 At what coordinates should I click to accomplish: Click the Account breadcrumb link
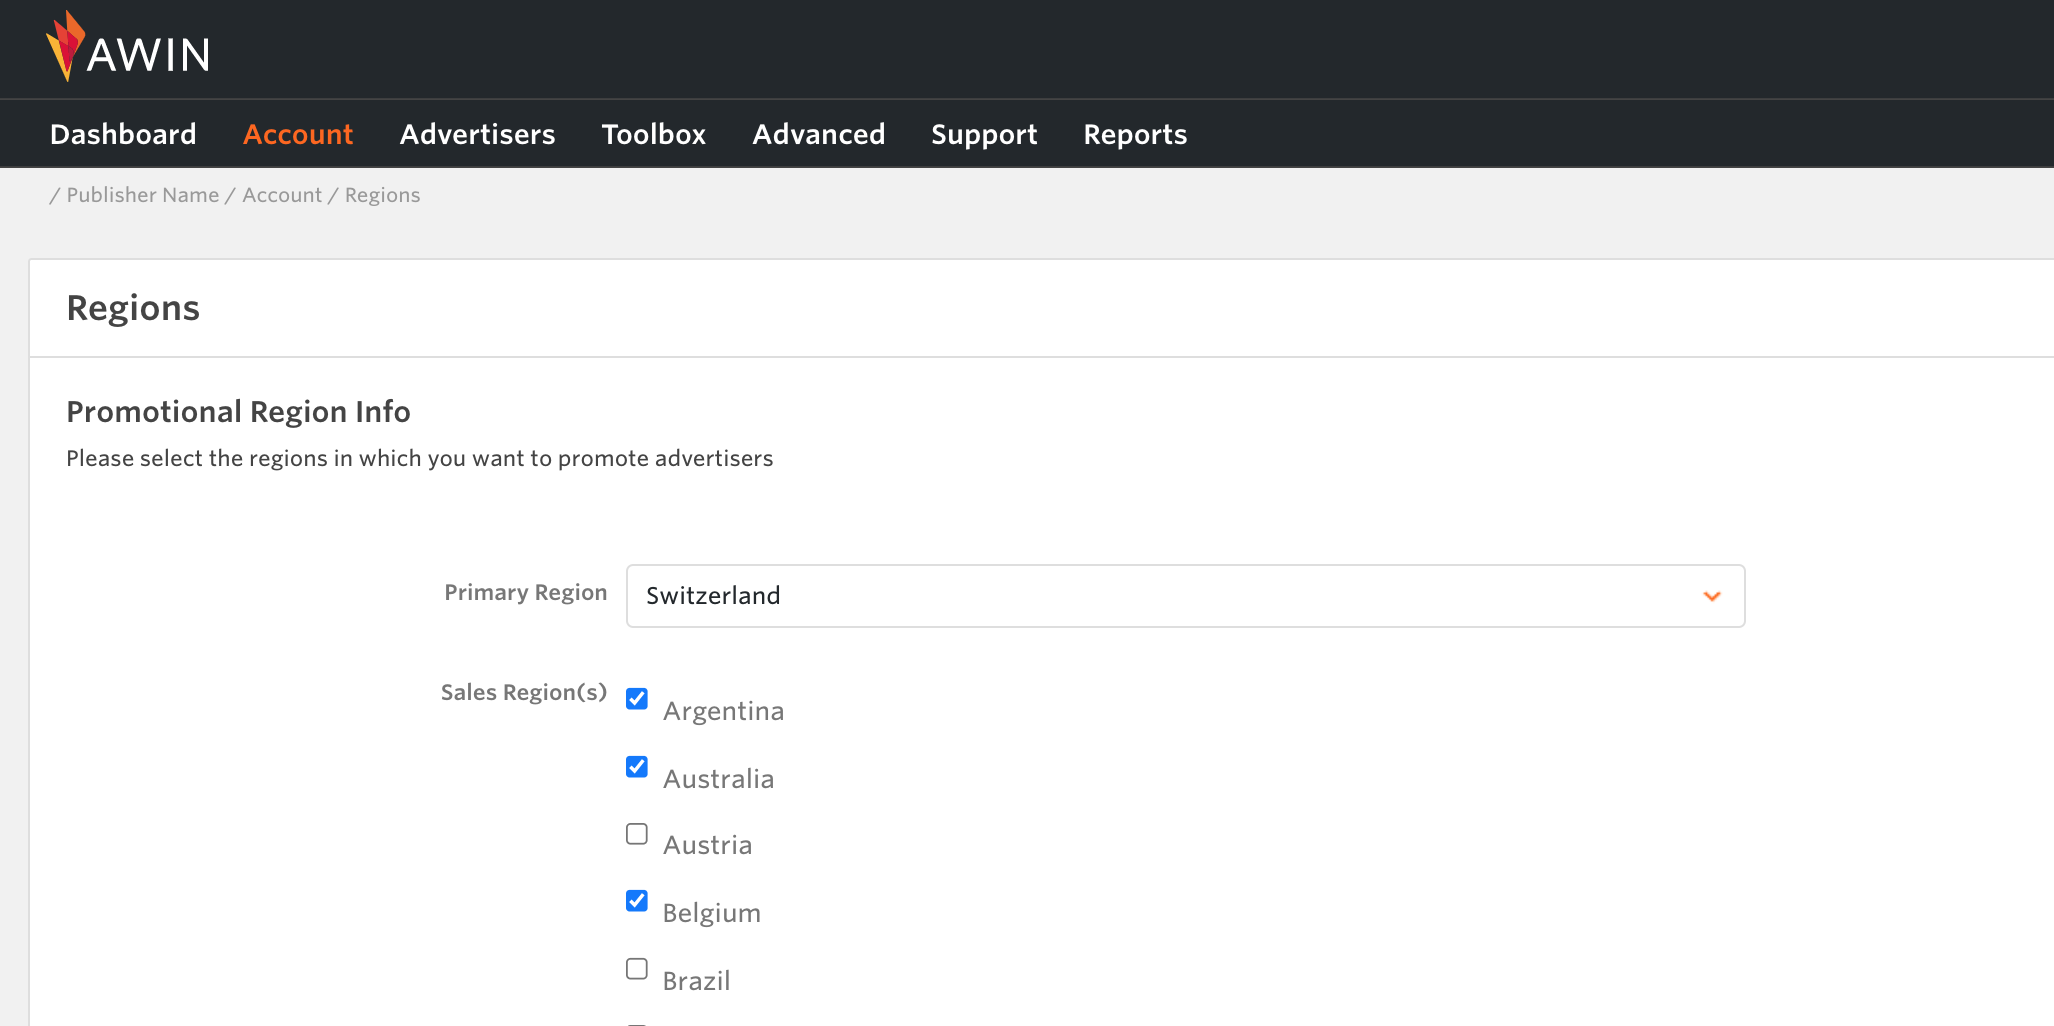(x=282, y=194)
